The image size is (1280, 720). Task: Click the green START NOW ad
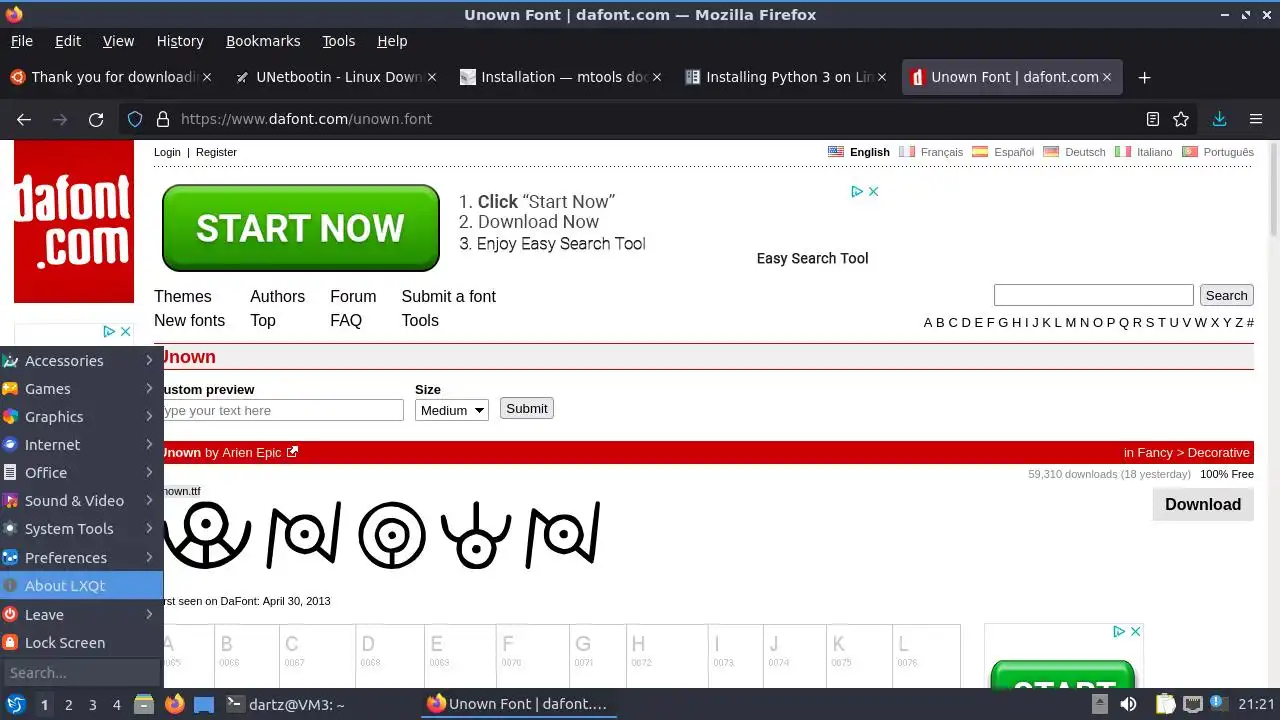click(301, 228)
